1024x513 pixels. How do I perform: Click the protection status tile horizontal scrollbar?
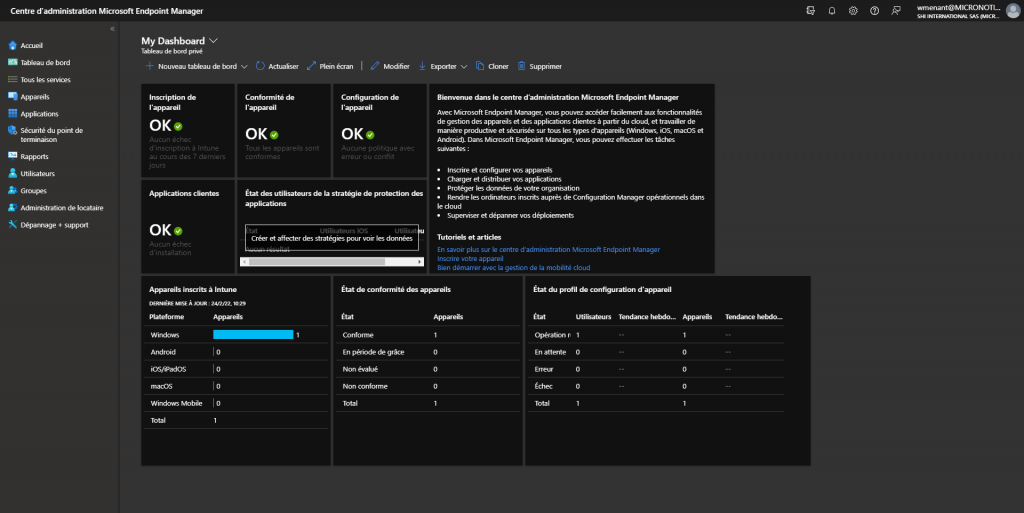pyautogui.click(x=315, y=261)
